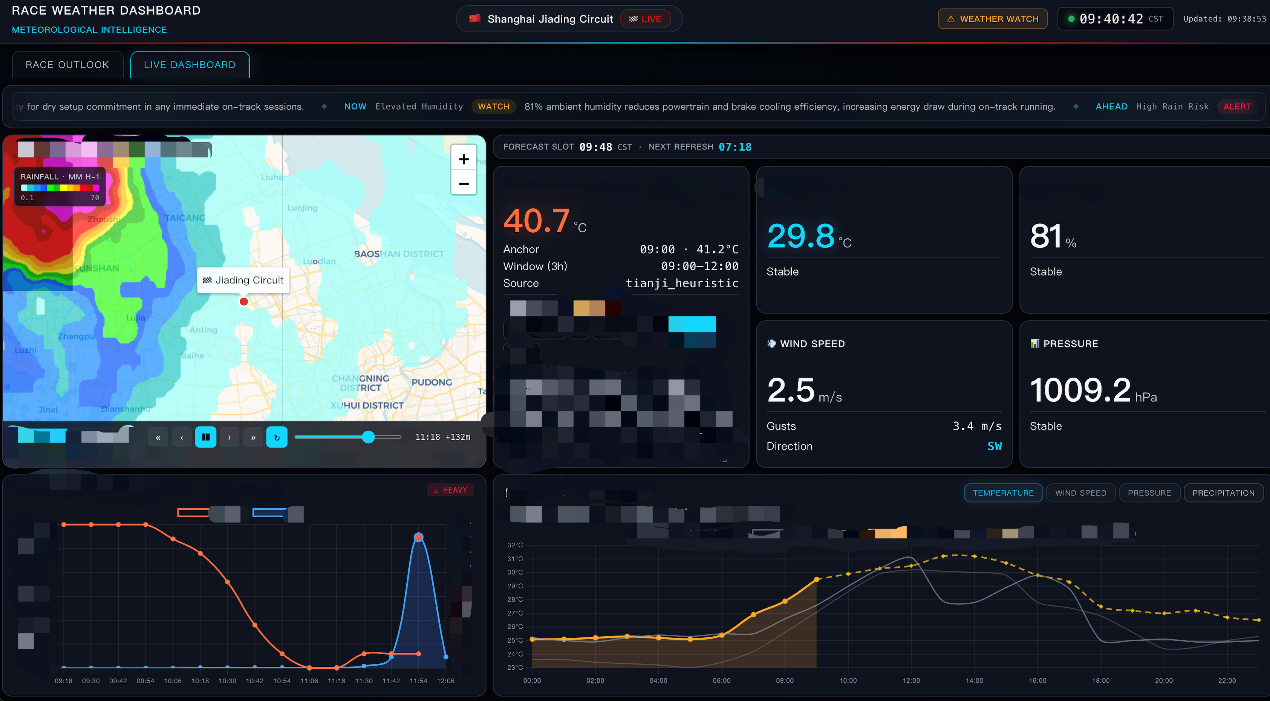Open the ALERT High Rain Risk ticker item

[x=1175, y=106]
